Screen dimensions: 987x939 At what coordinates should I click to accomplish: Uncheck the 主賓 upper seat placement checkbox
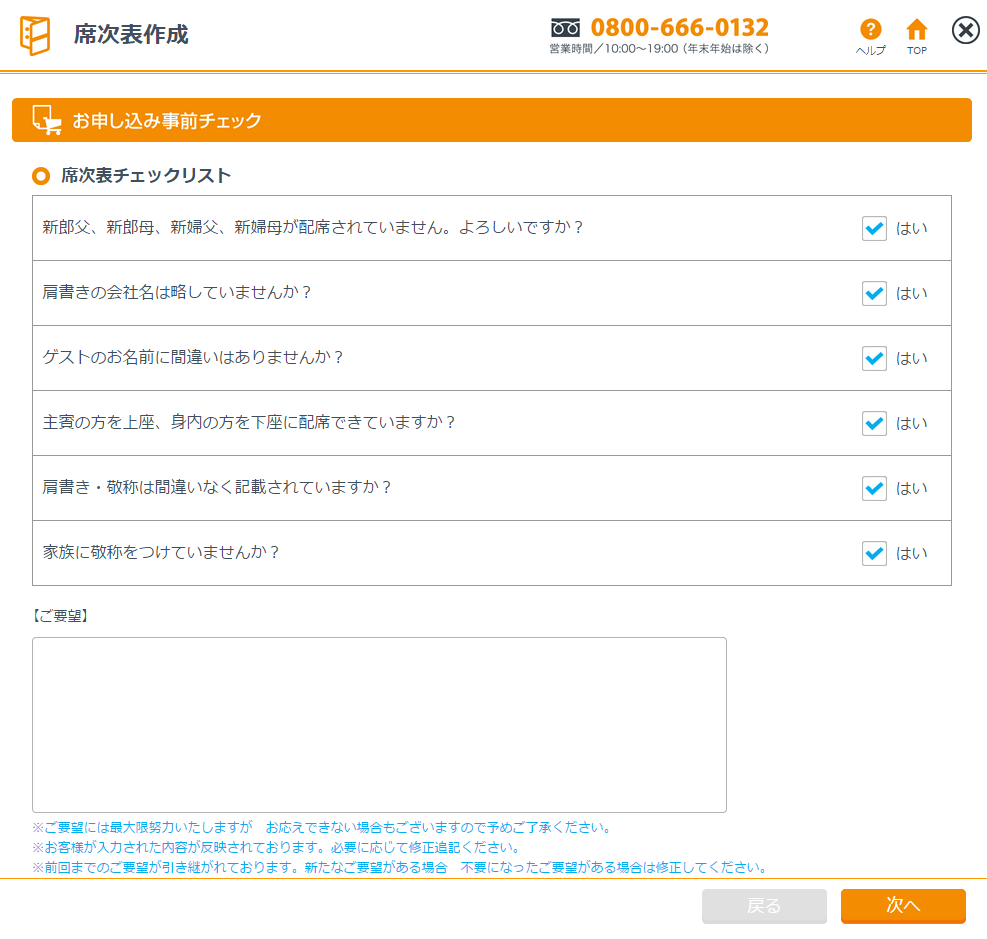point(874,423)
